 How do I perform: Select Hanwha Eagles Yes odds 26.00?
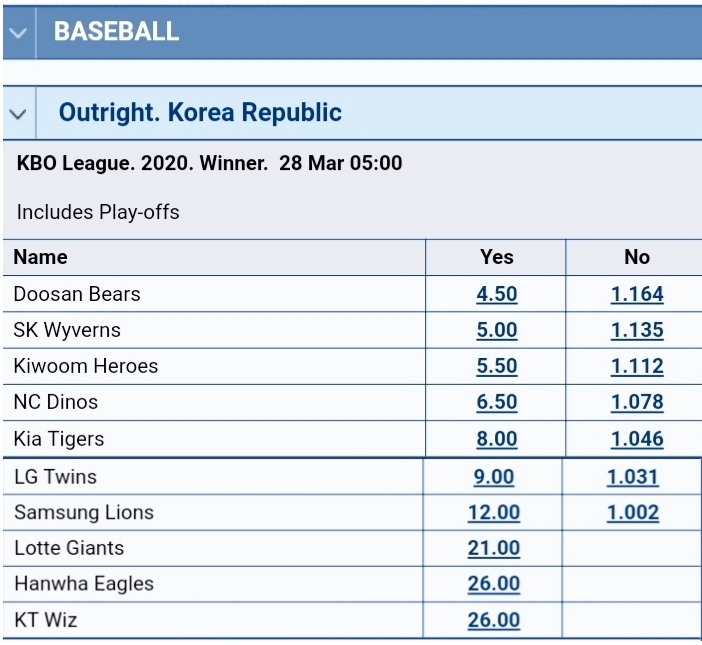(493, 584)
